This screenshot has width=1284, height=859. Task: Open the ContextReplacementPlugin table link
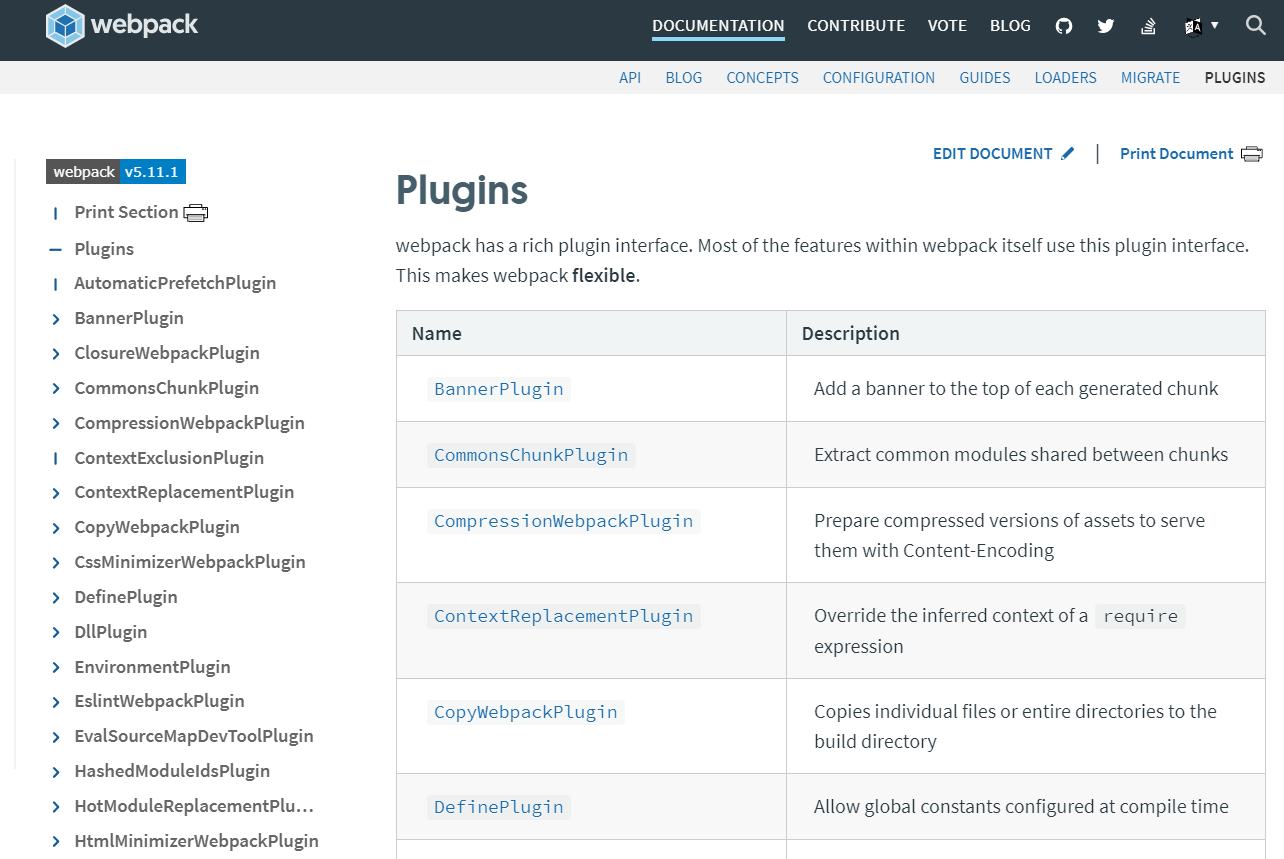[564, 616]
